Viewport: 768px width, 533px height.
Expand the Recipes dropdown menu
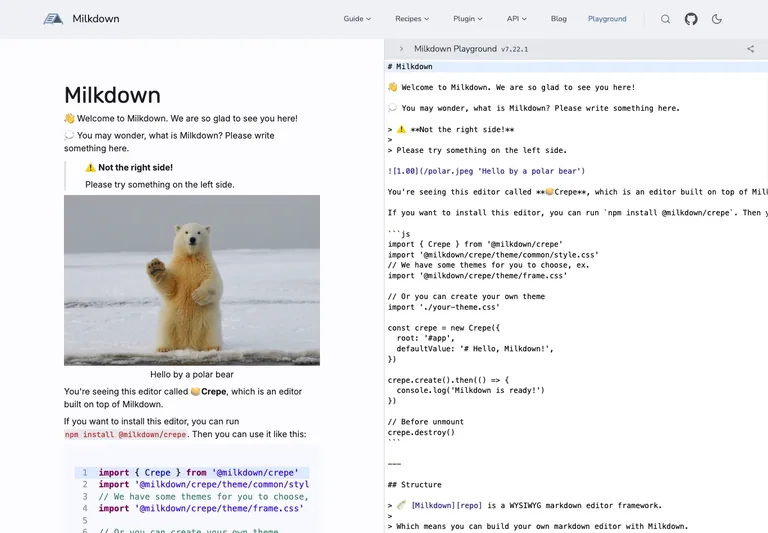pyautogui.click(x=412, y=19)
